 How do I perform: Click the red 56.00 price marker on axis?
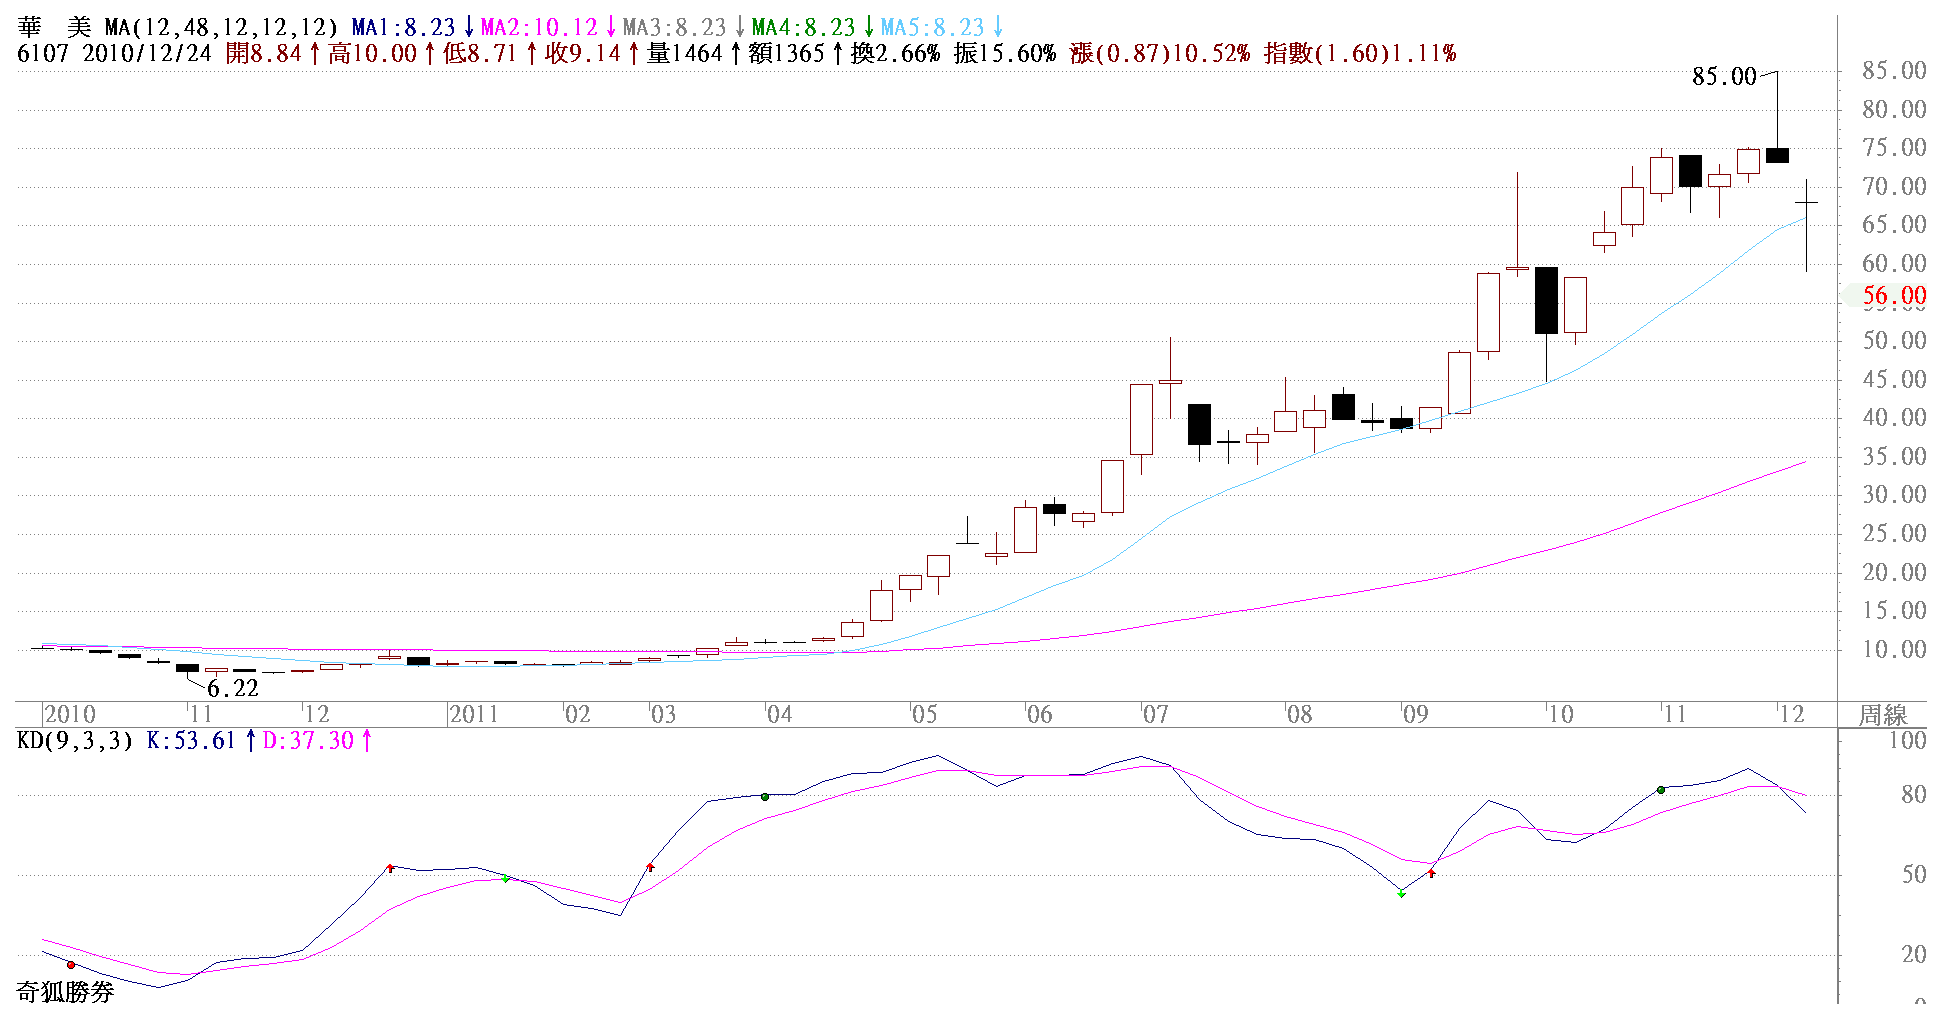pyautogui.click(x=1893, y=295)
